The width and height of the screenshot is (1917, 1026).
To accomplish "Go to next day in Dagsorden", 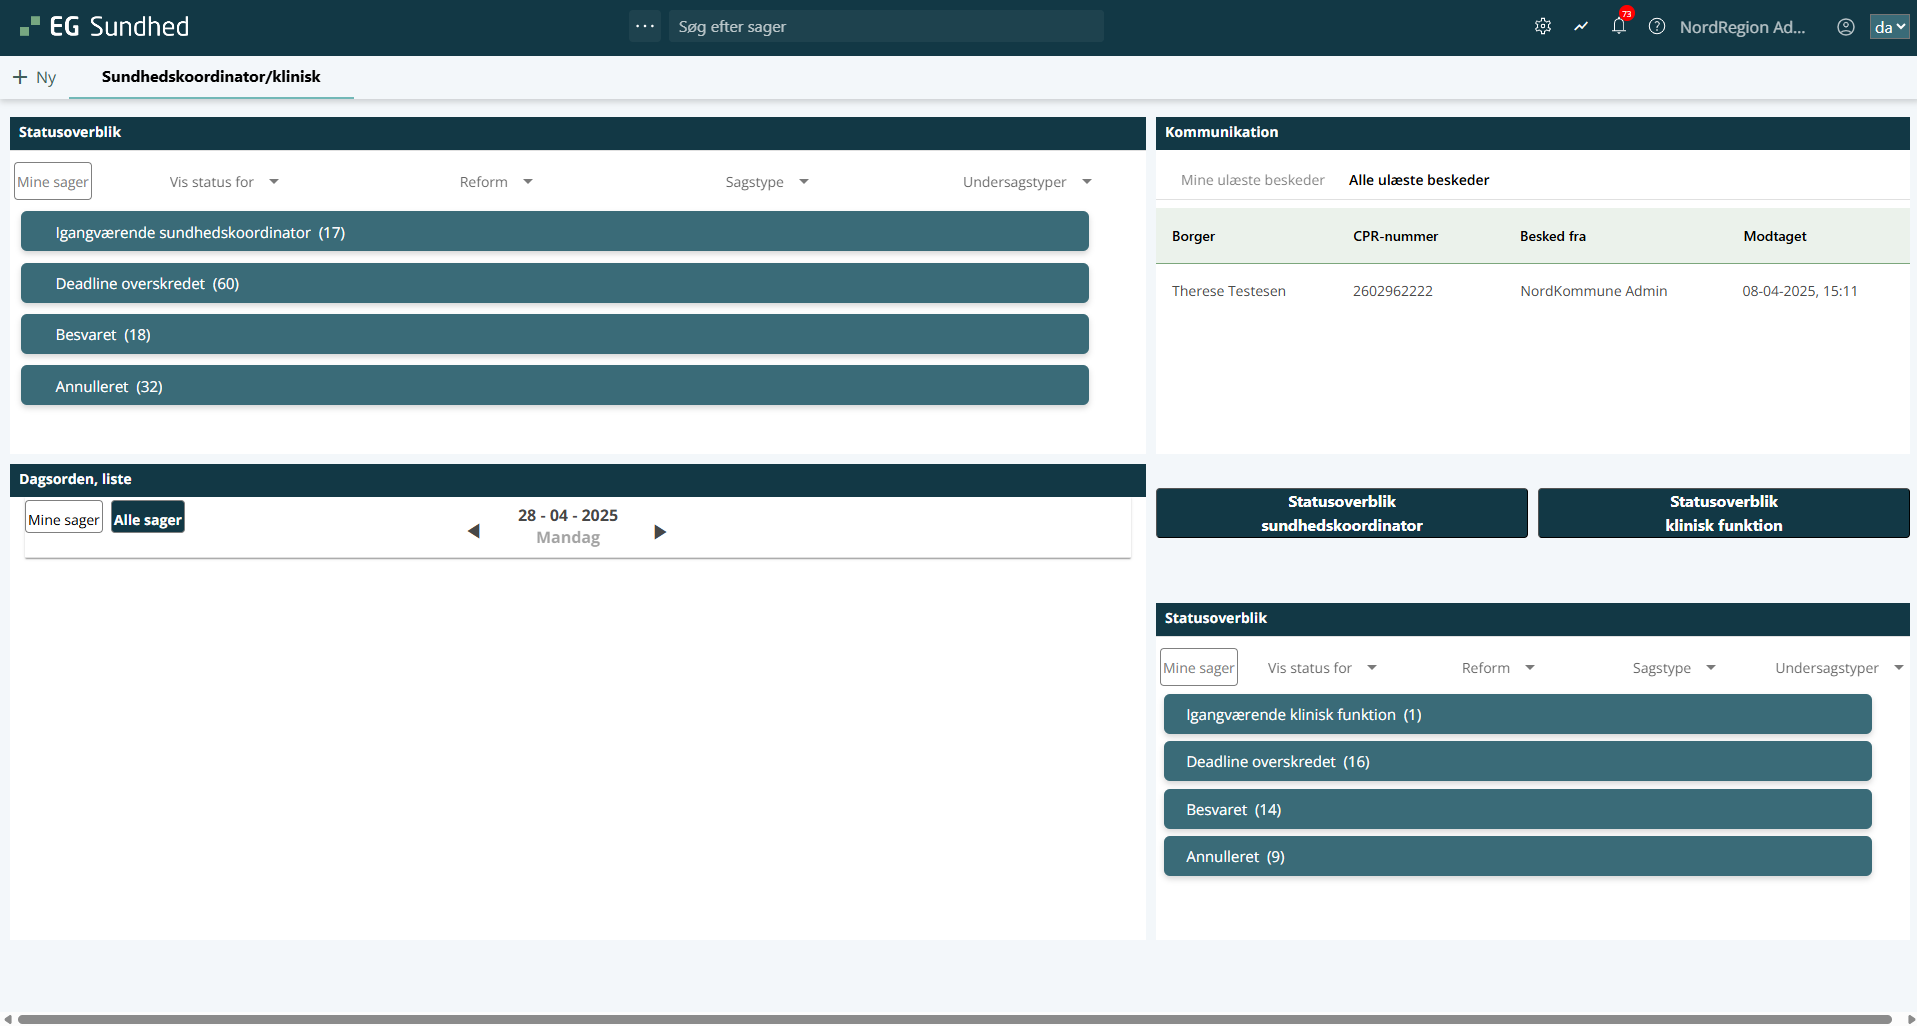I will pos(660,531).
